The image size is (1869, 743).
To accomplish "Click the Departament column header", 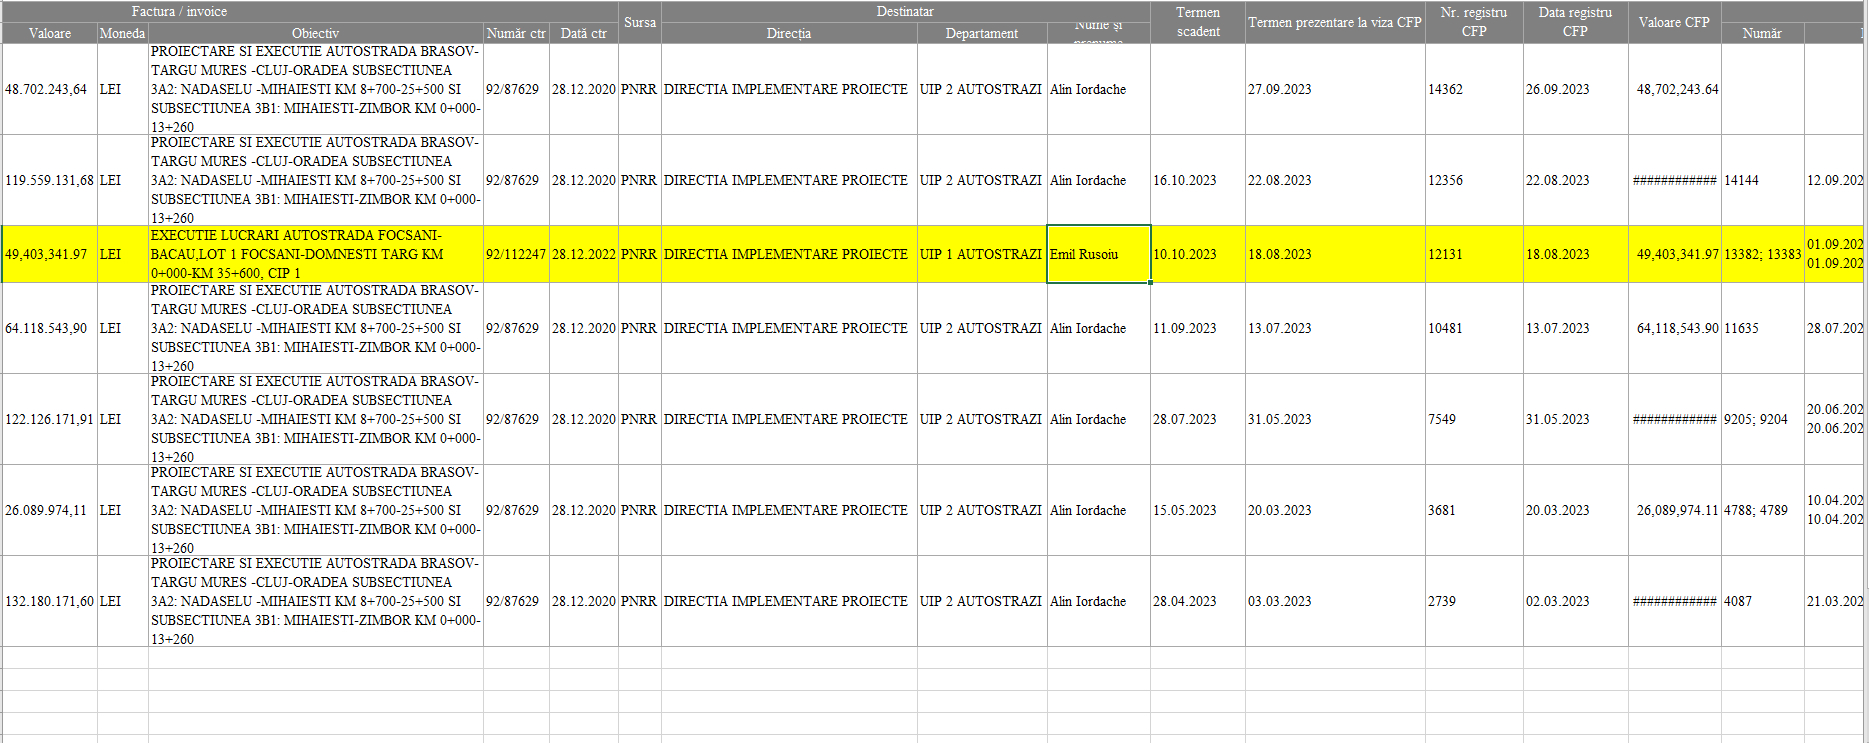I will 981,33.
